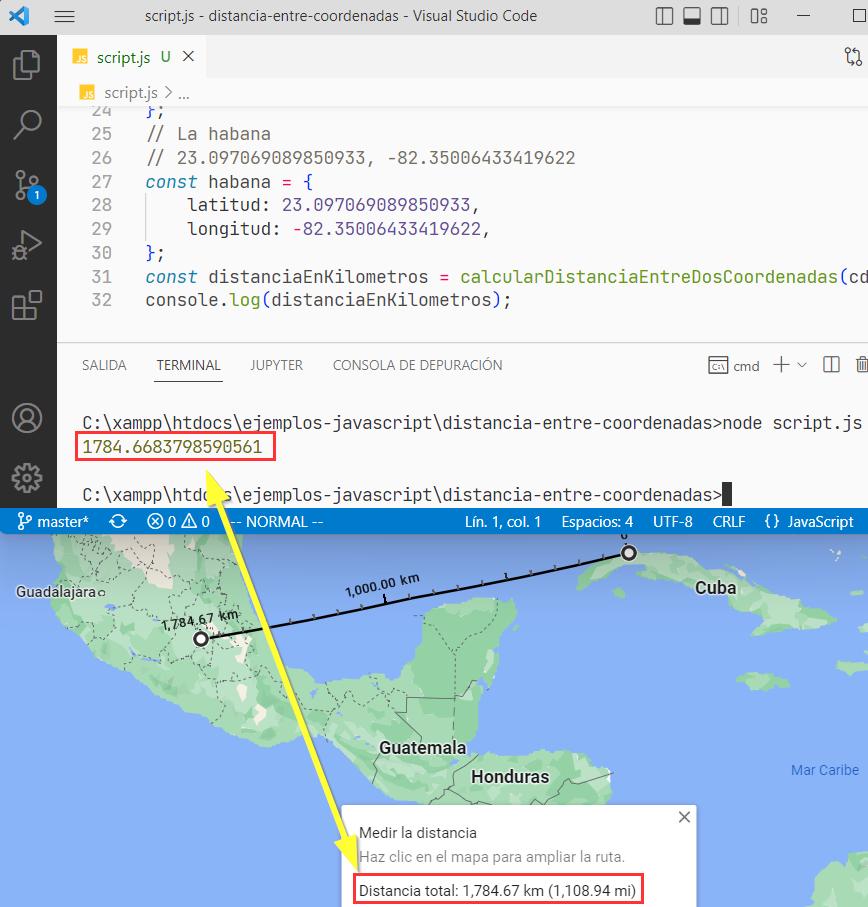The height and width of the screenshot is (907, 868).
Task: Click the Cuba label on the map
Action: 715,588
